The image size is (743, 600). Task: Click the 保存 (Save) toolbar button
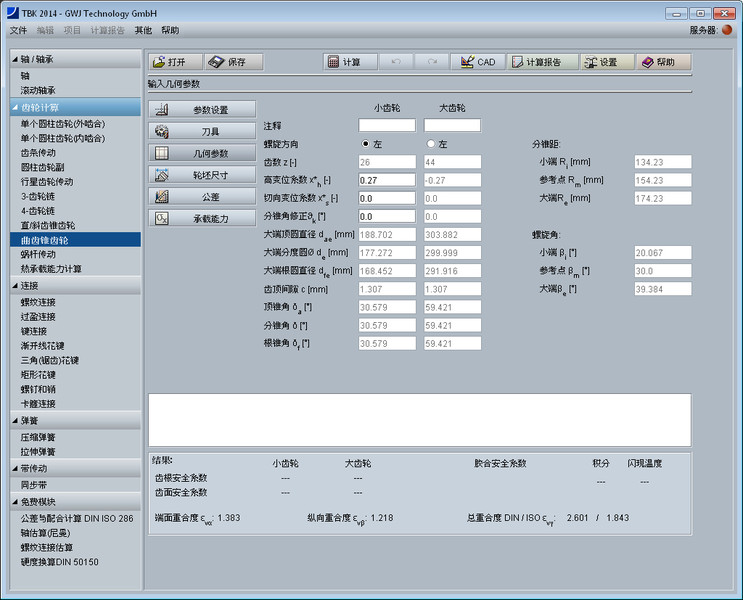pyautogui.click(x=229, y=62)
